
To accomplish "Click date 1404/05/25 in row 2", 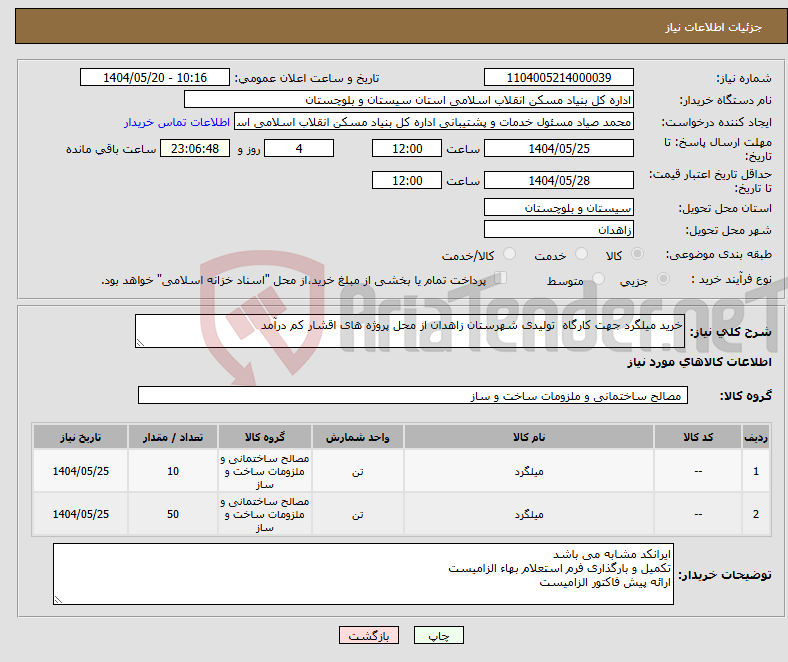I will [x=80, y=514].
